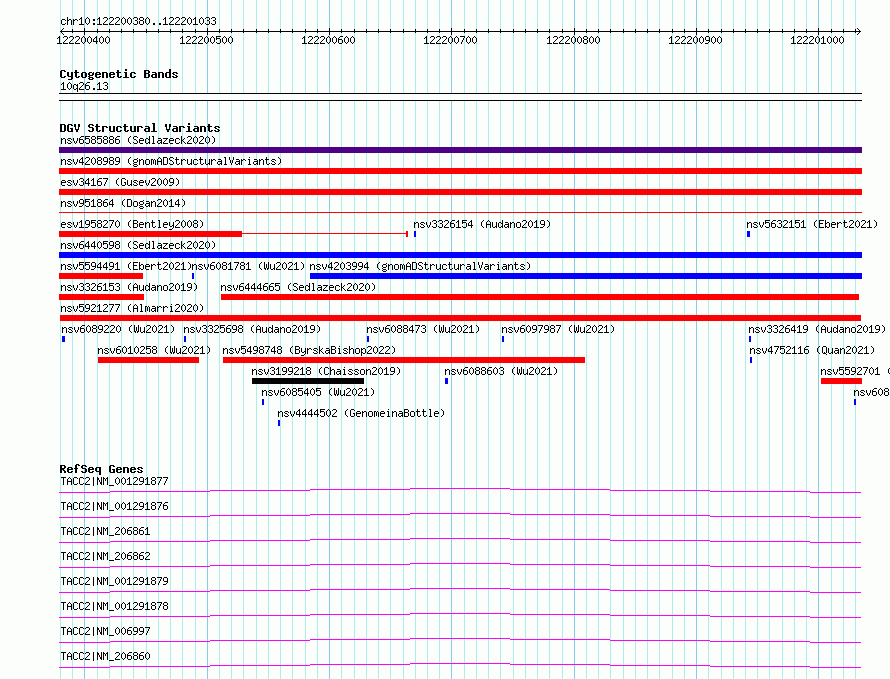
Task: Click ruler position 122200700
Action: pyautogui.click(x=451, y=40)
